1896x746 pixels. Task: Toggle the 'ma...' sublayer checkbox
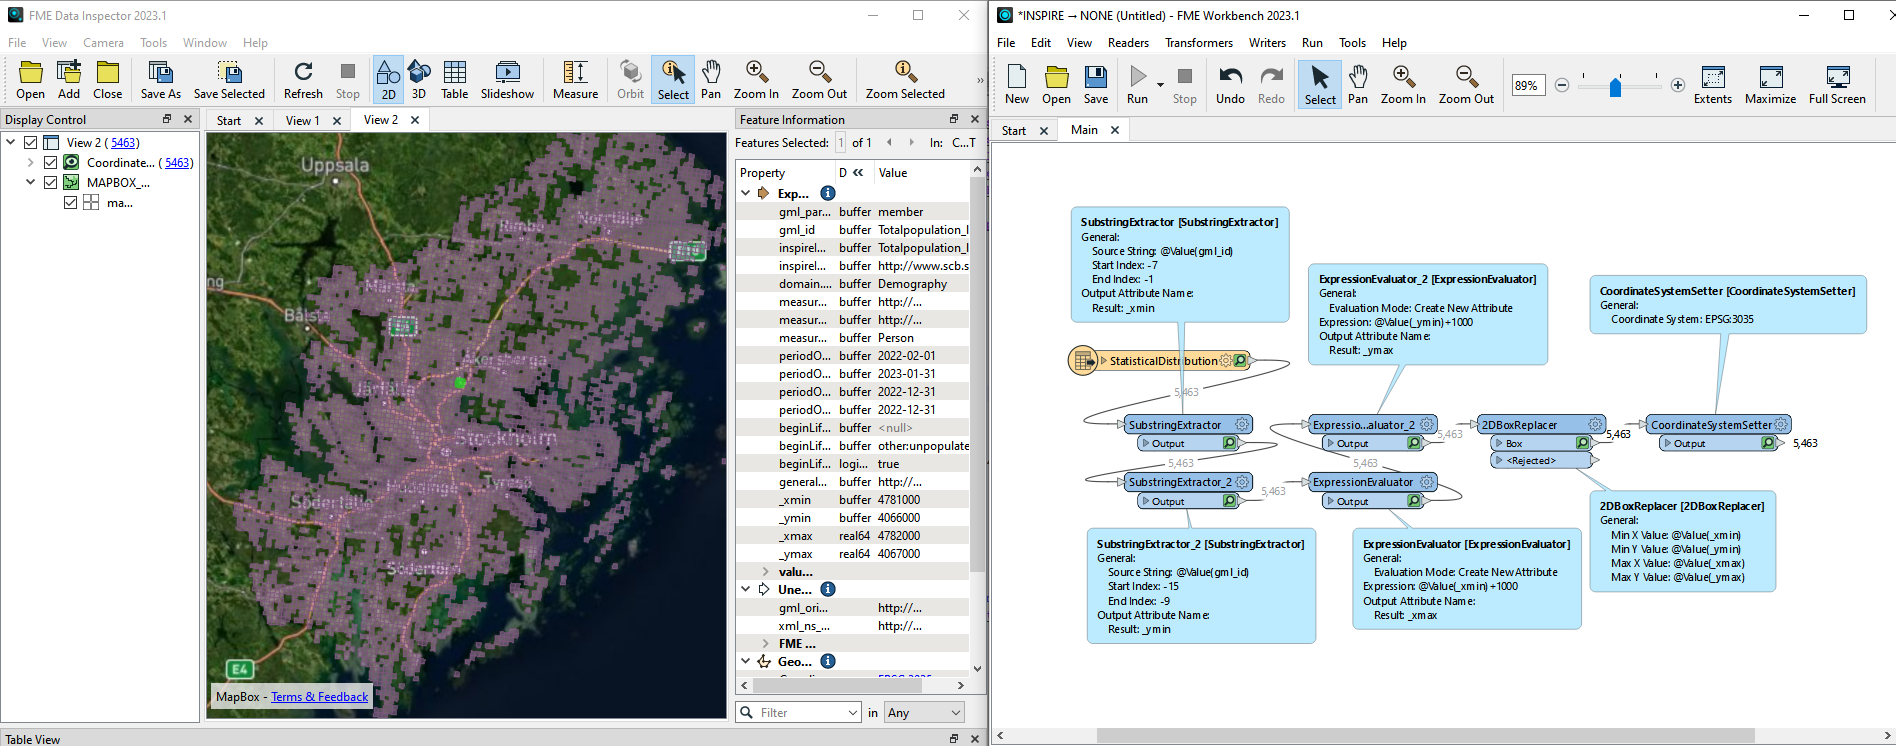coord(70,202)
